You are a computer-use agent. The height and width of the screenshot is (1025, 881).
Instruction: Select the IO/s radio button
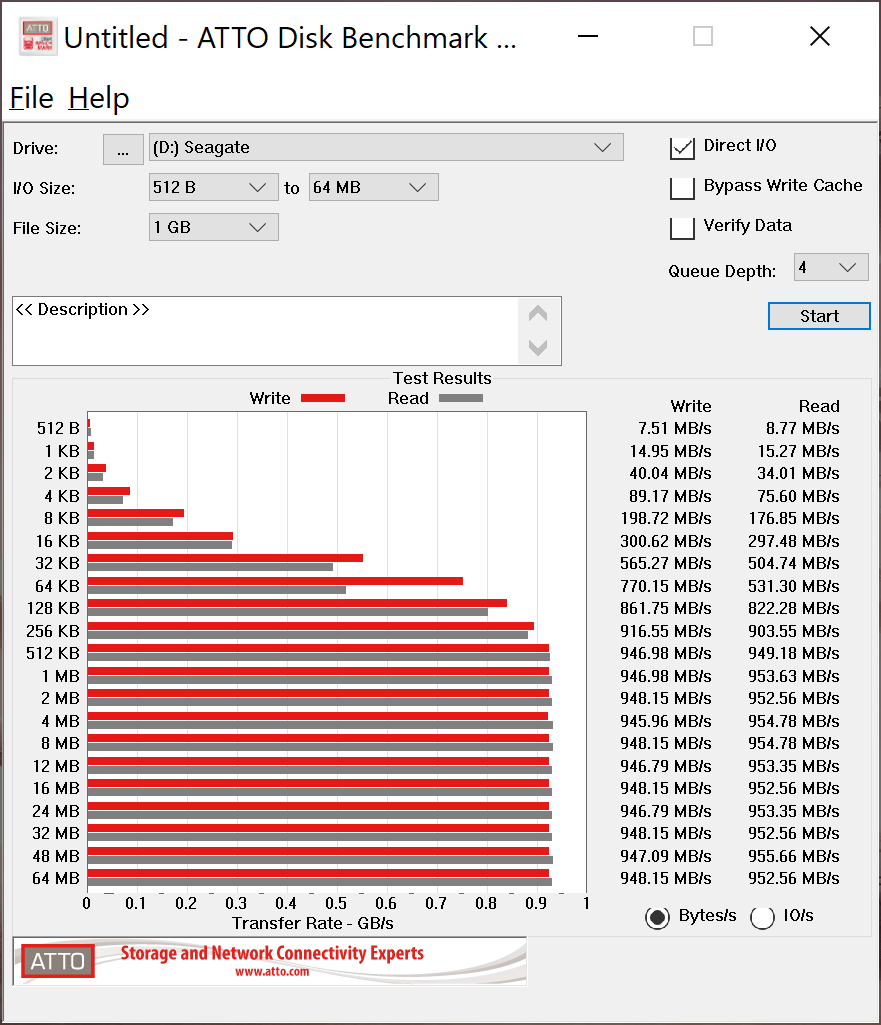point(762,918)
